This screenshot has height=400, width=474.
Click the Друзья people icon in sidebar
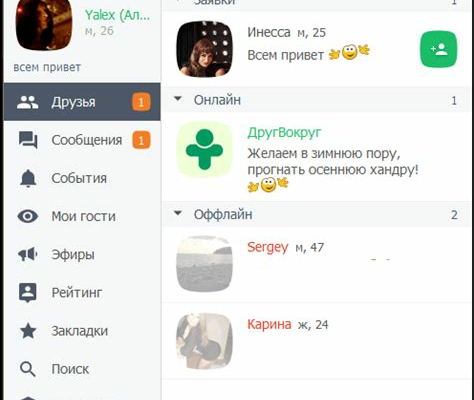28,102
